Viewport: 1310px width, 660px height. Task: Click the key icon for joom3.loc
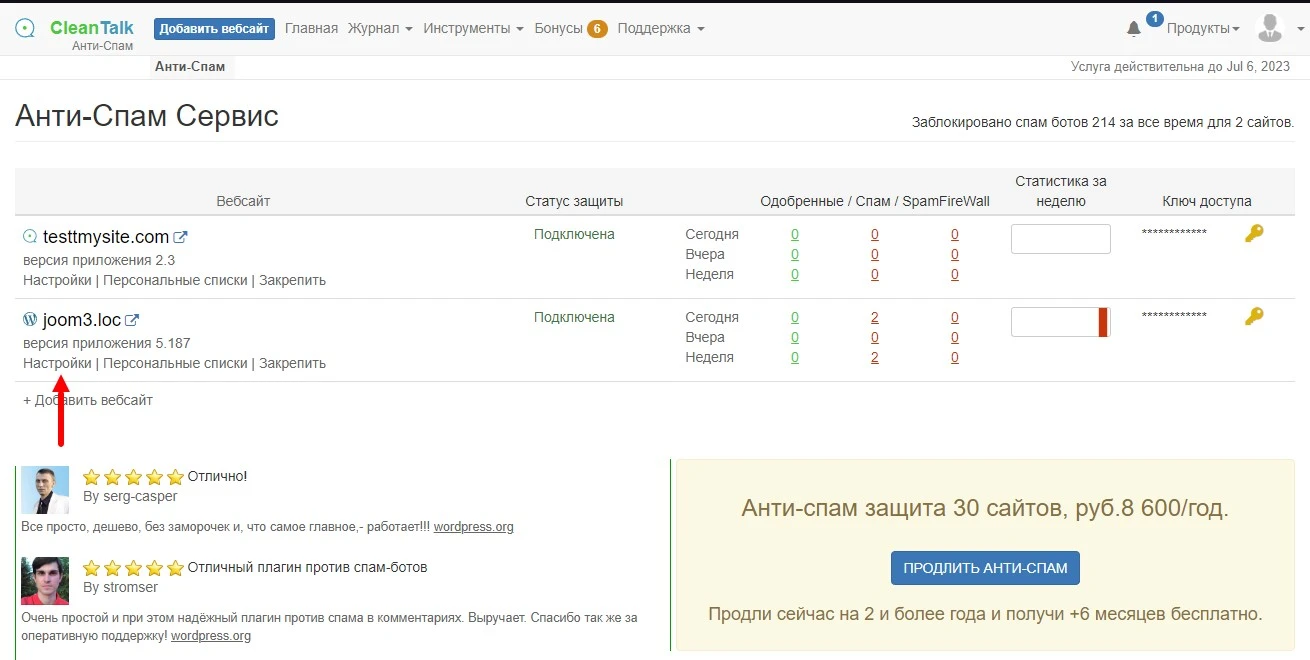tap(1254, 316)
